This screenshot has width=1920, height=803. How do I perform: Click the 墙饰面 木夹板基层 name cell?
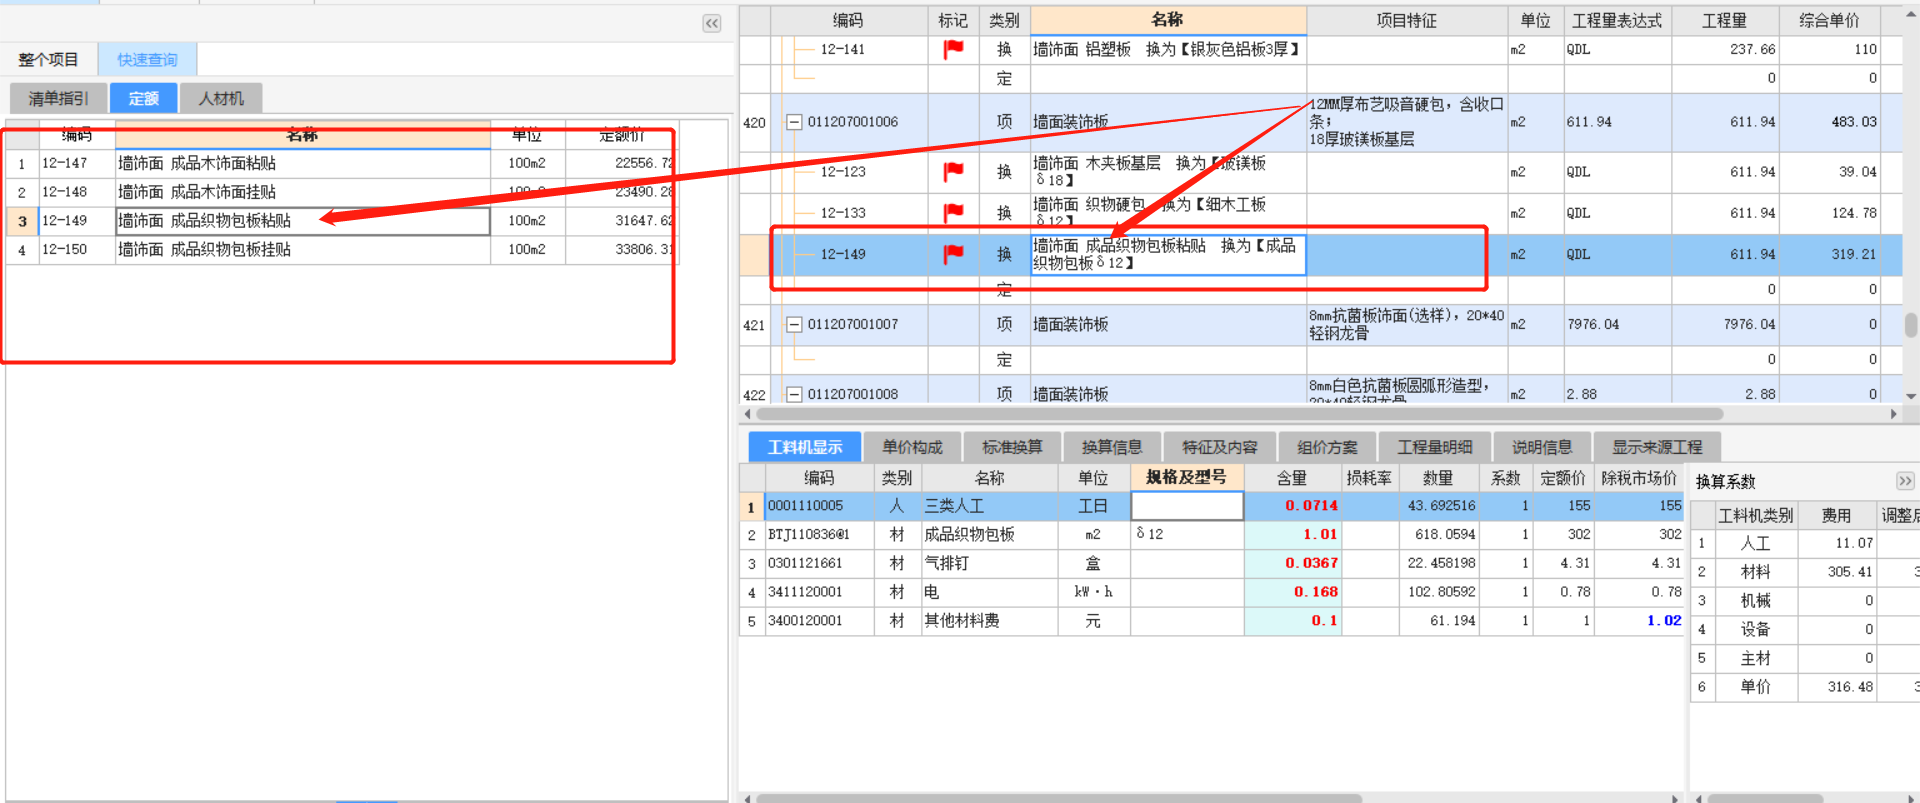click(x=1167, y=172)
